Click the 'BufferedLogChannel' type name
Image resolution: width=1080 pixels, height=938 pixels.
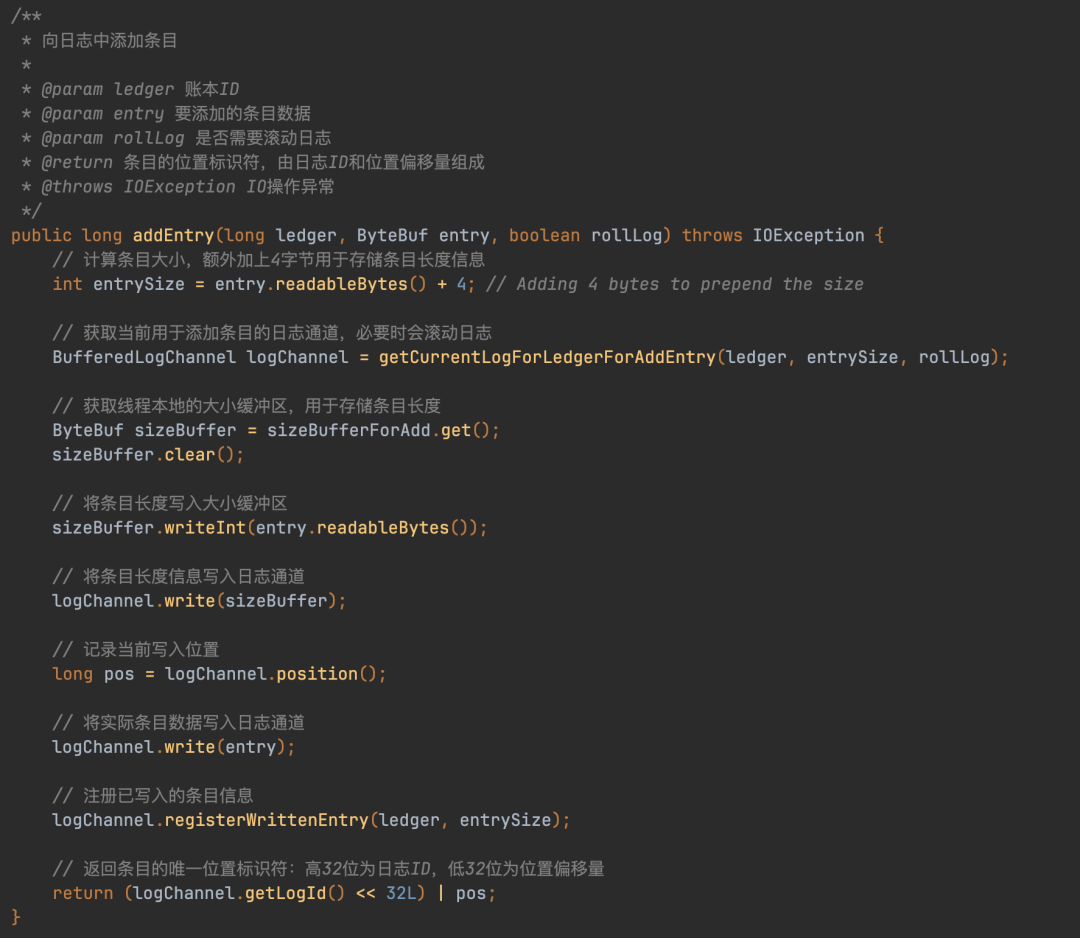[x=144, y=357]
